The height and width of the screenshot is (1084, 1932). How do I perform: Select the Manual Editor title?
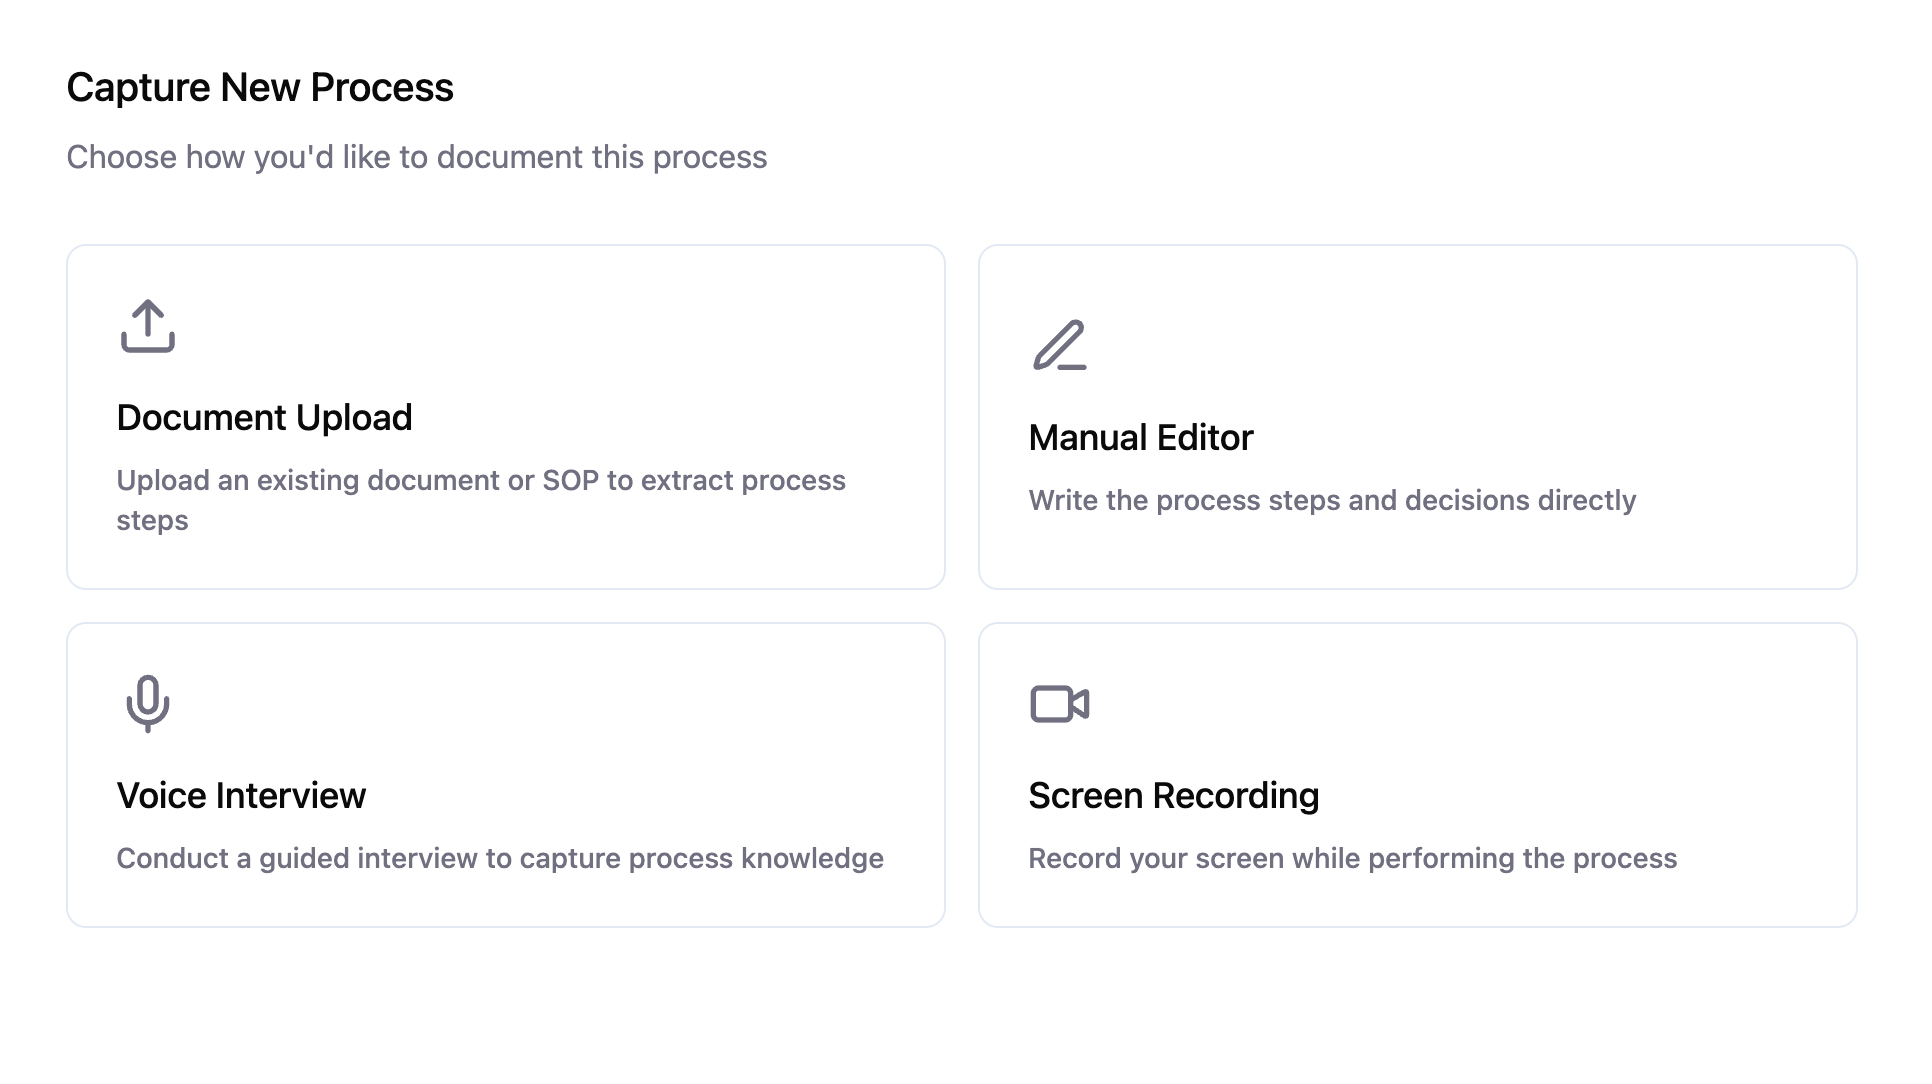[1140, 438]
